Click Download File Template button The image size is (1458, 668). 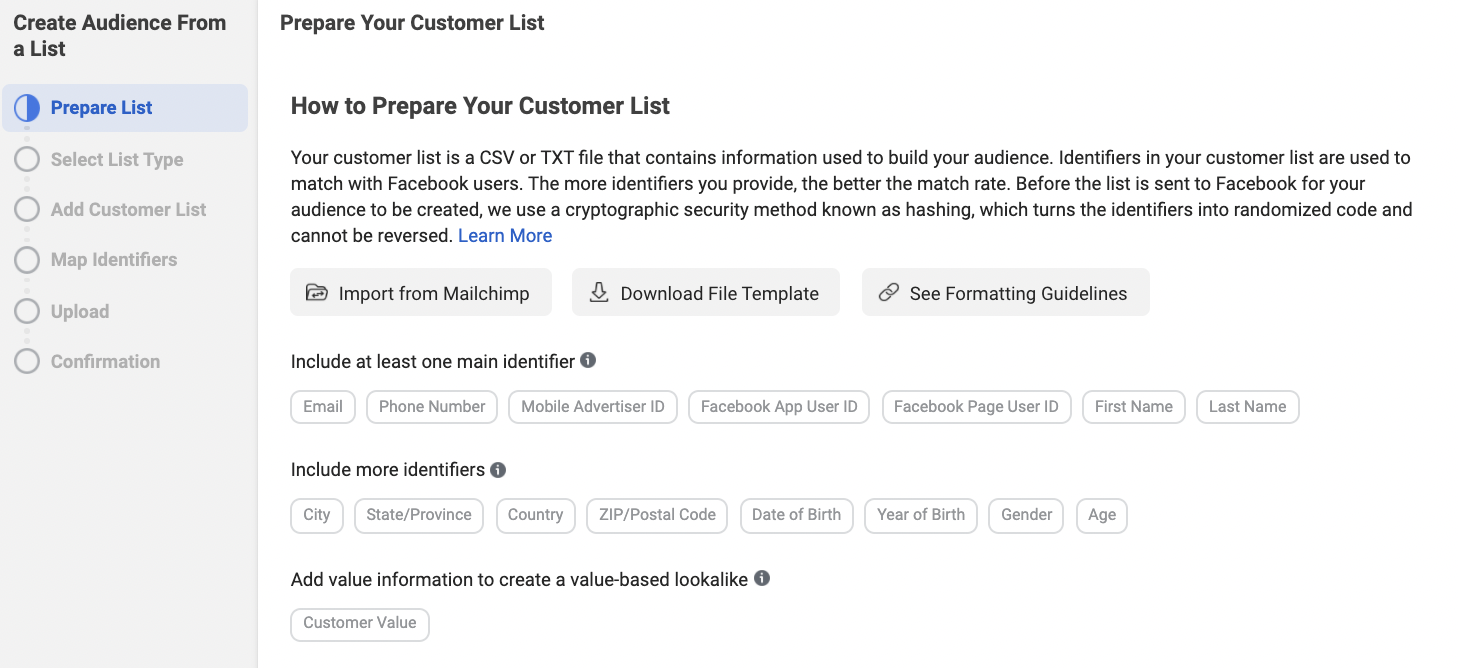706,292
